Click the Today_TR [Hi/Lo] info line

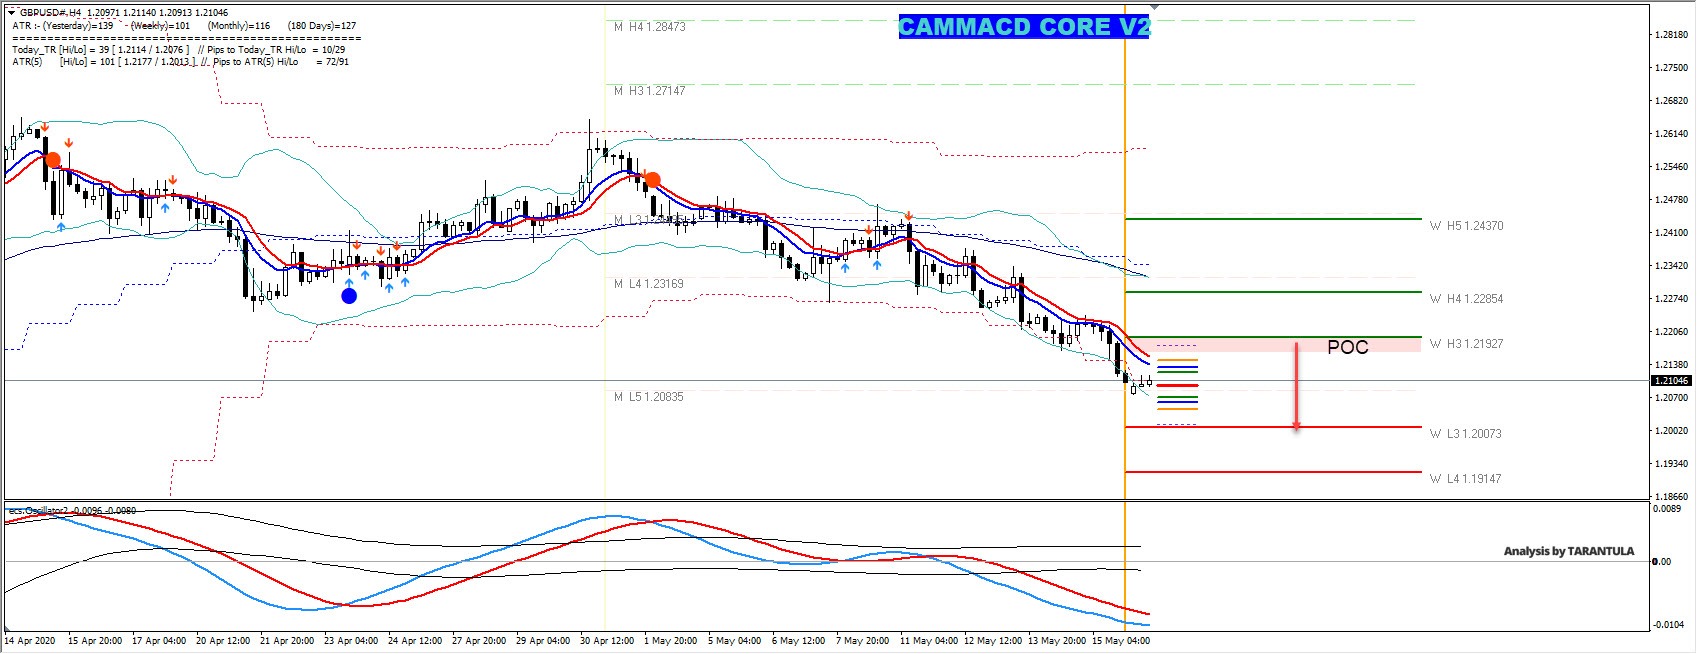point(179,49)
